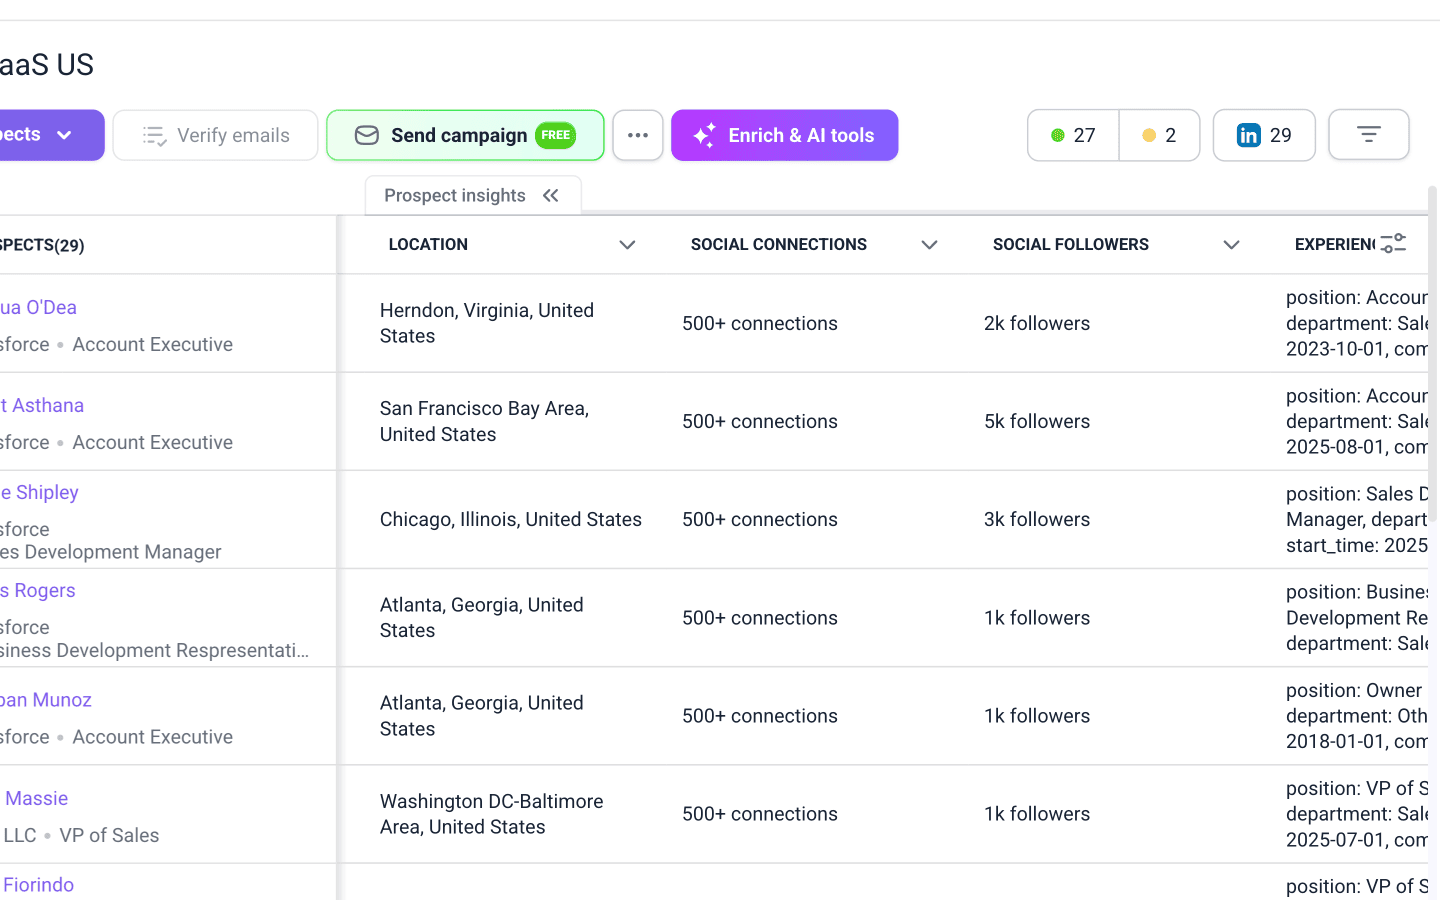Click the Verify emails button
1440x900 pixels.
pos(215,135)
